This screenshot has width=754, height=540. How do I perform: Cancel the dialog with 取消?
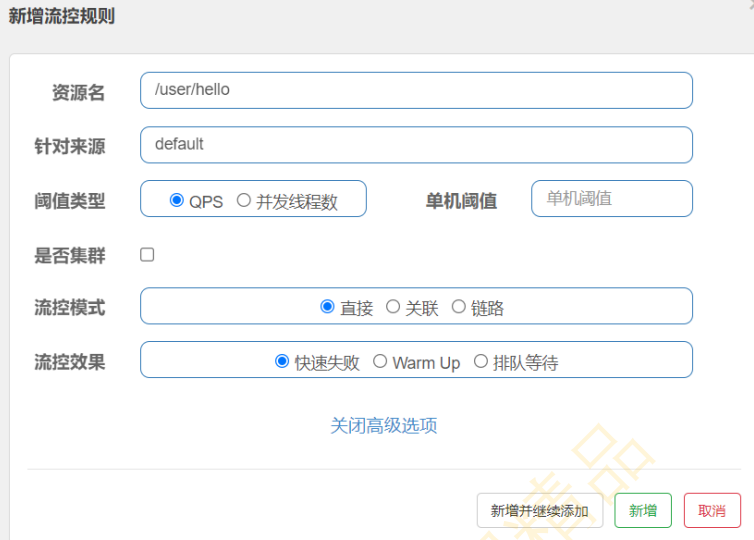click(712, 510)
